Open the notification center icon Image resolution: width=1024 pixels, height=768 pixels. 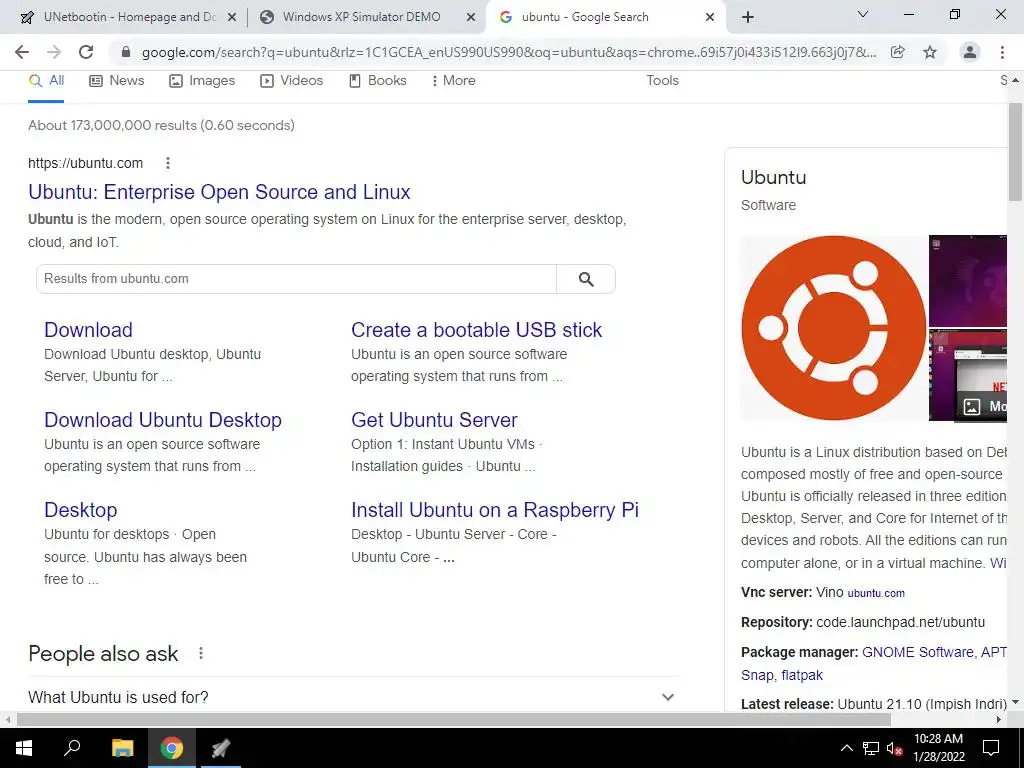tap(991, 748)
